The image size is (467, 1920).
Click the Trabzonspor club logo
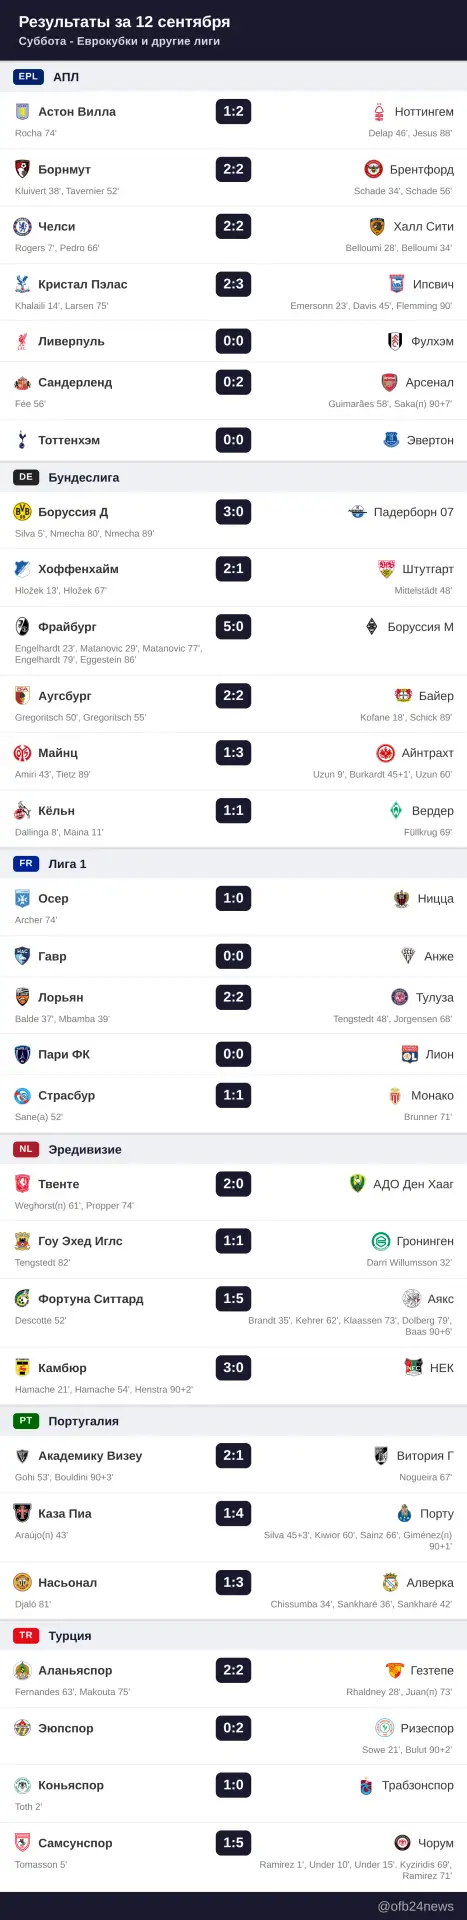point(365,1786)
